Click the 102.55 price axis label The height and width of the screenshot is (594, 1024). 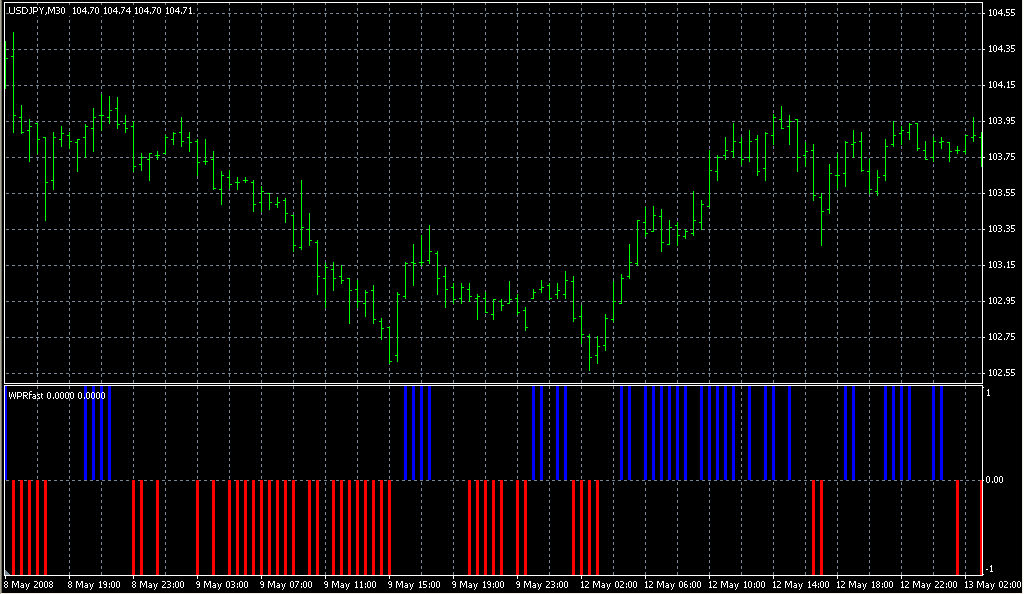1001,373
